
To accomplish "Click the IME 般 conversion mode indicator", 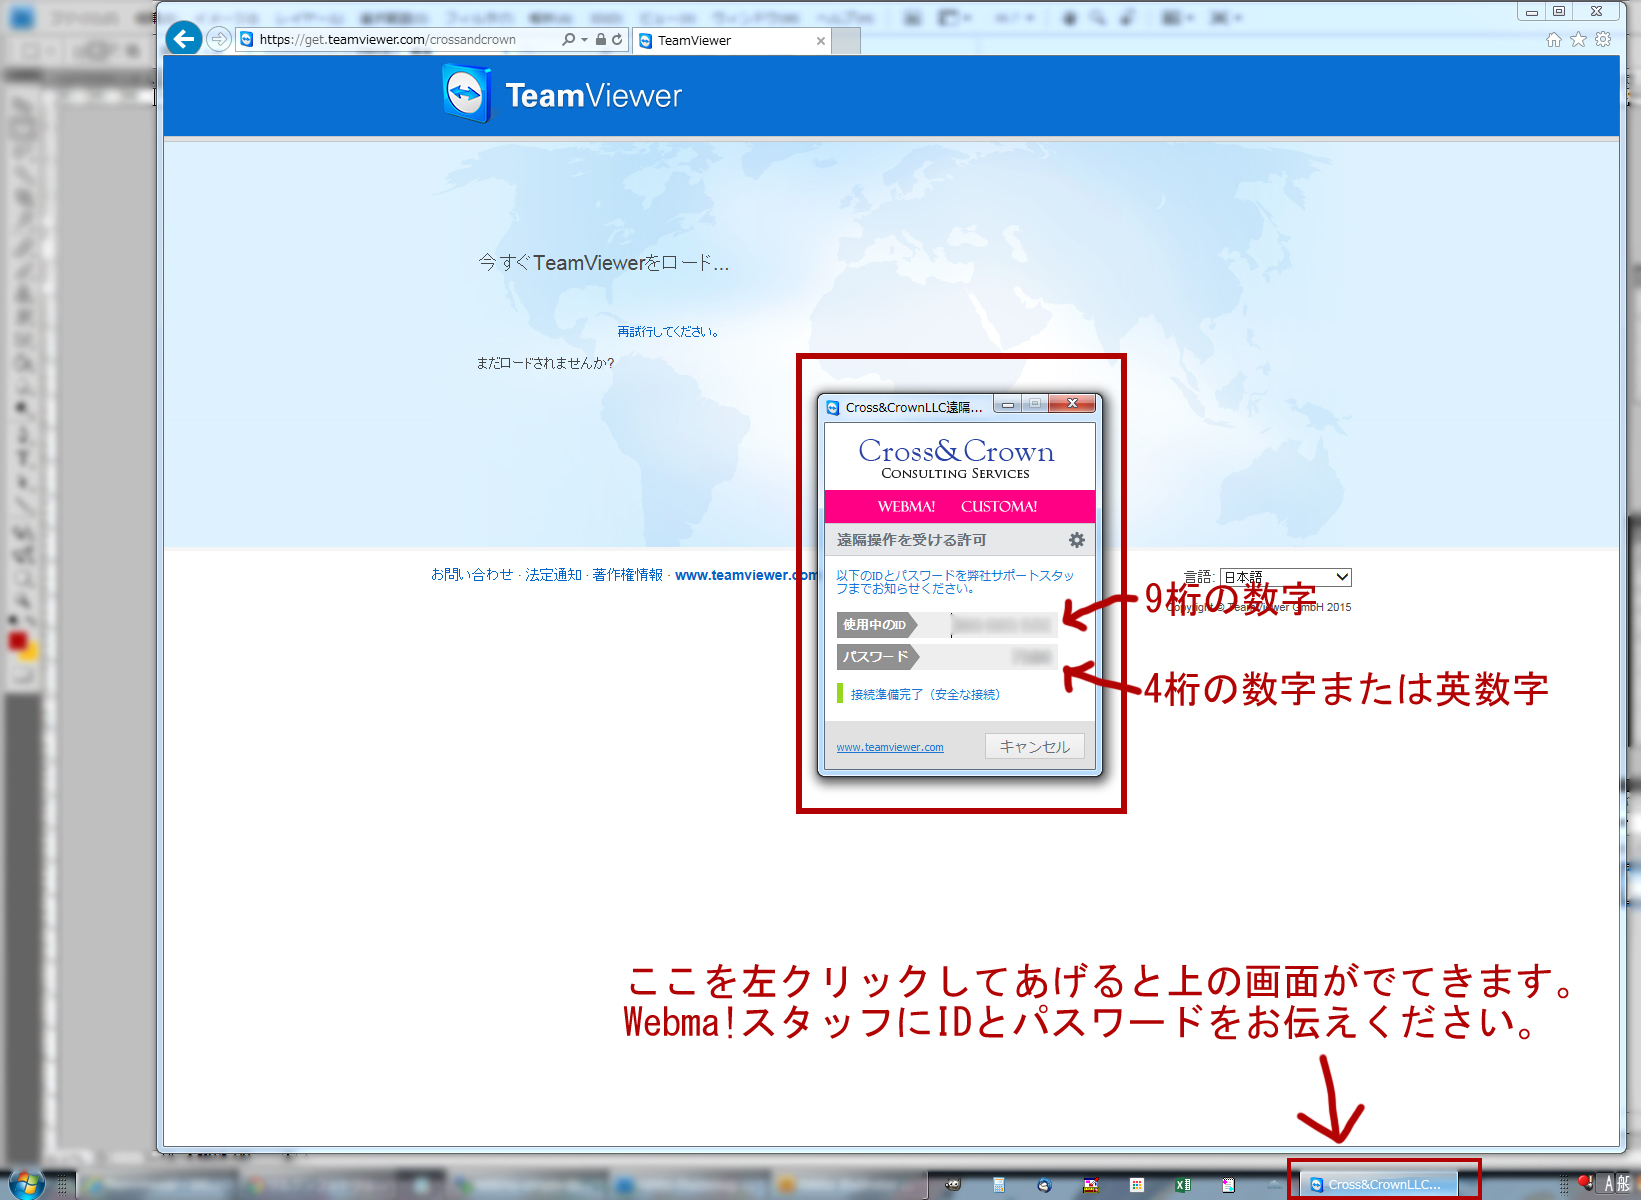I will point(1624,1184).
